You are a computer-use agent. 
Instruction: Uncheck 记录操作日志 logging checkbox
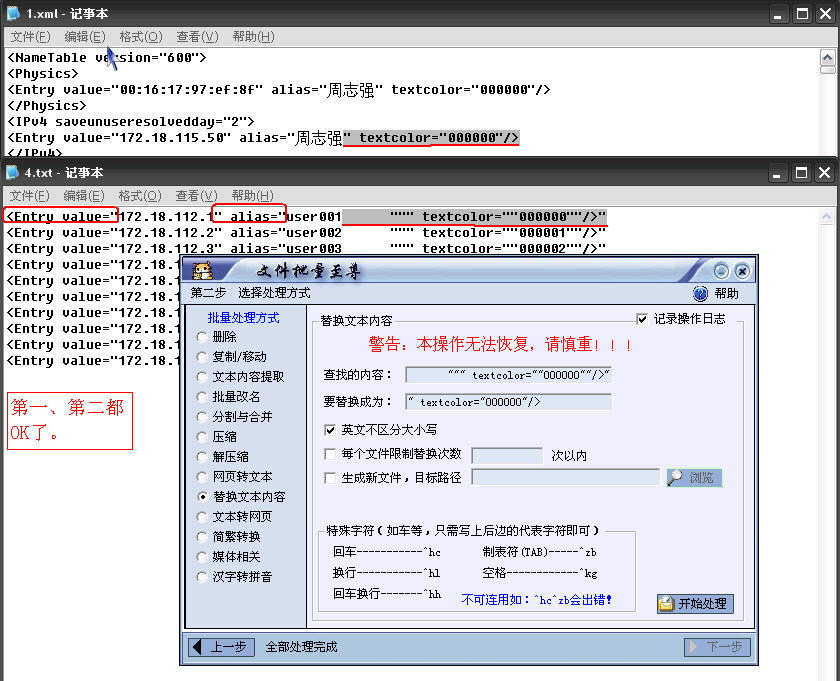[x=642, y=318]
